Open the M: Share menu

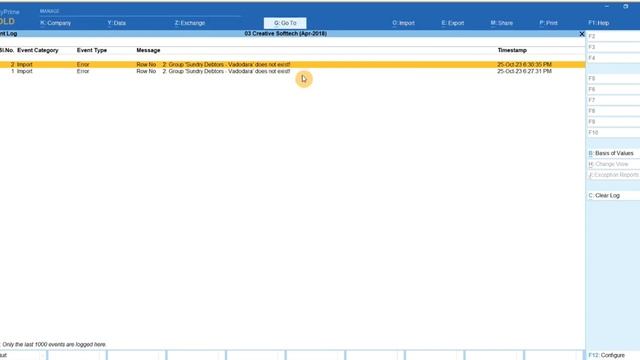[502, 23]
